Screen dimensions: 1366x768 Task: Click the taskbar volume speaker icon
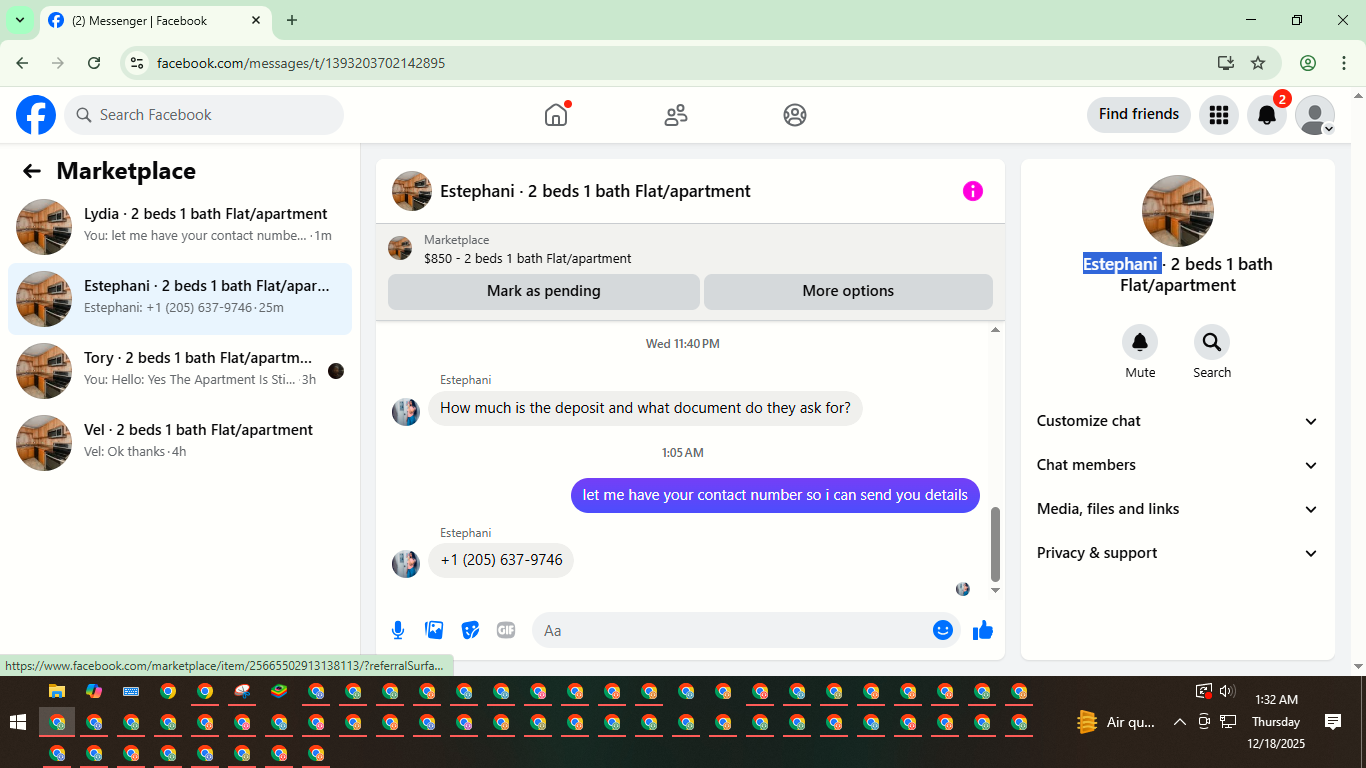[1228, 691]
